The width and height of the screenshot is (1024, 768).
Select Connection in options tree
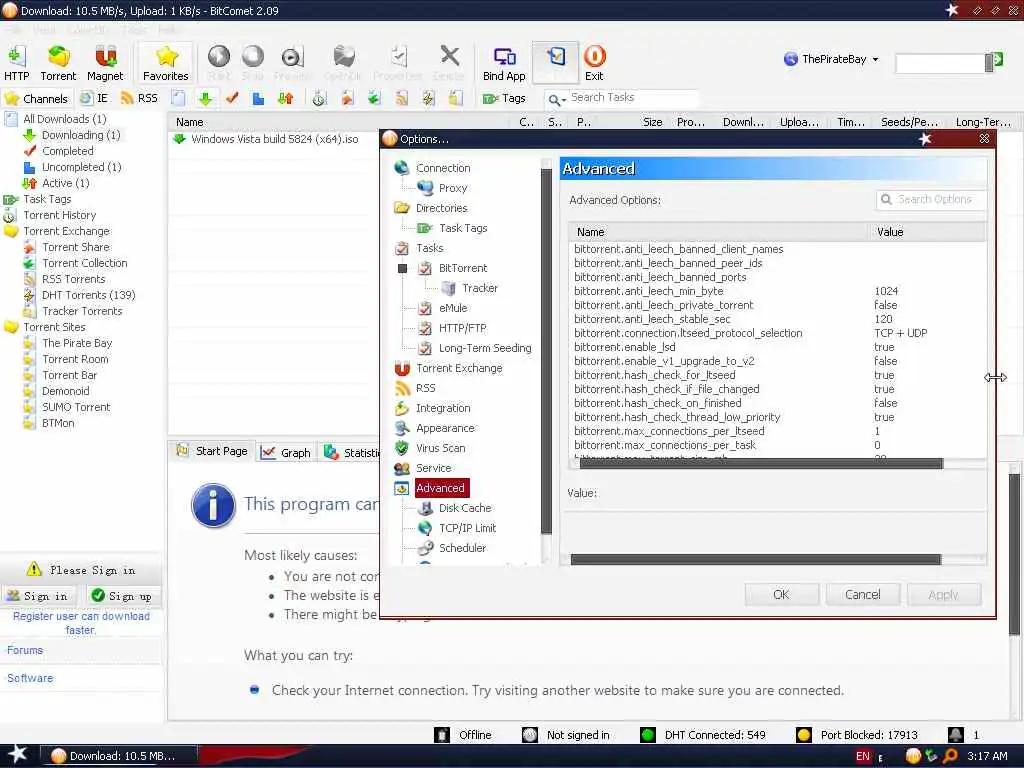(443, 168)
